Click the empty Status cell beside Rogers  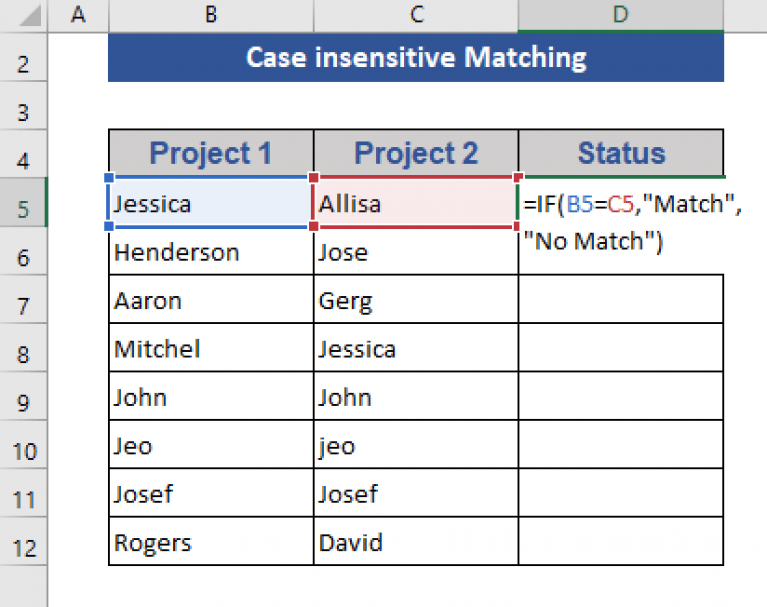tap(621, 544)
